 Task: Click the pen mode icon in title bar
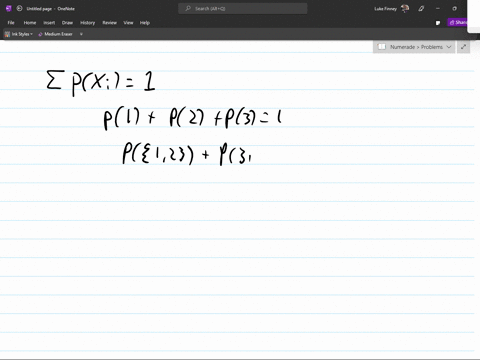click(x=421, y=9)
